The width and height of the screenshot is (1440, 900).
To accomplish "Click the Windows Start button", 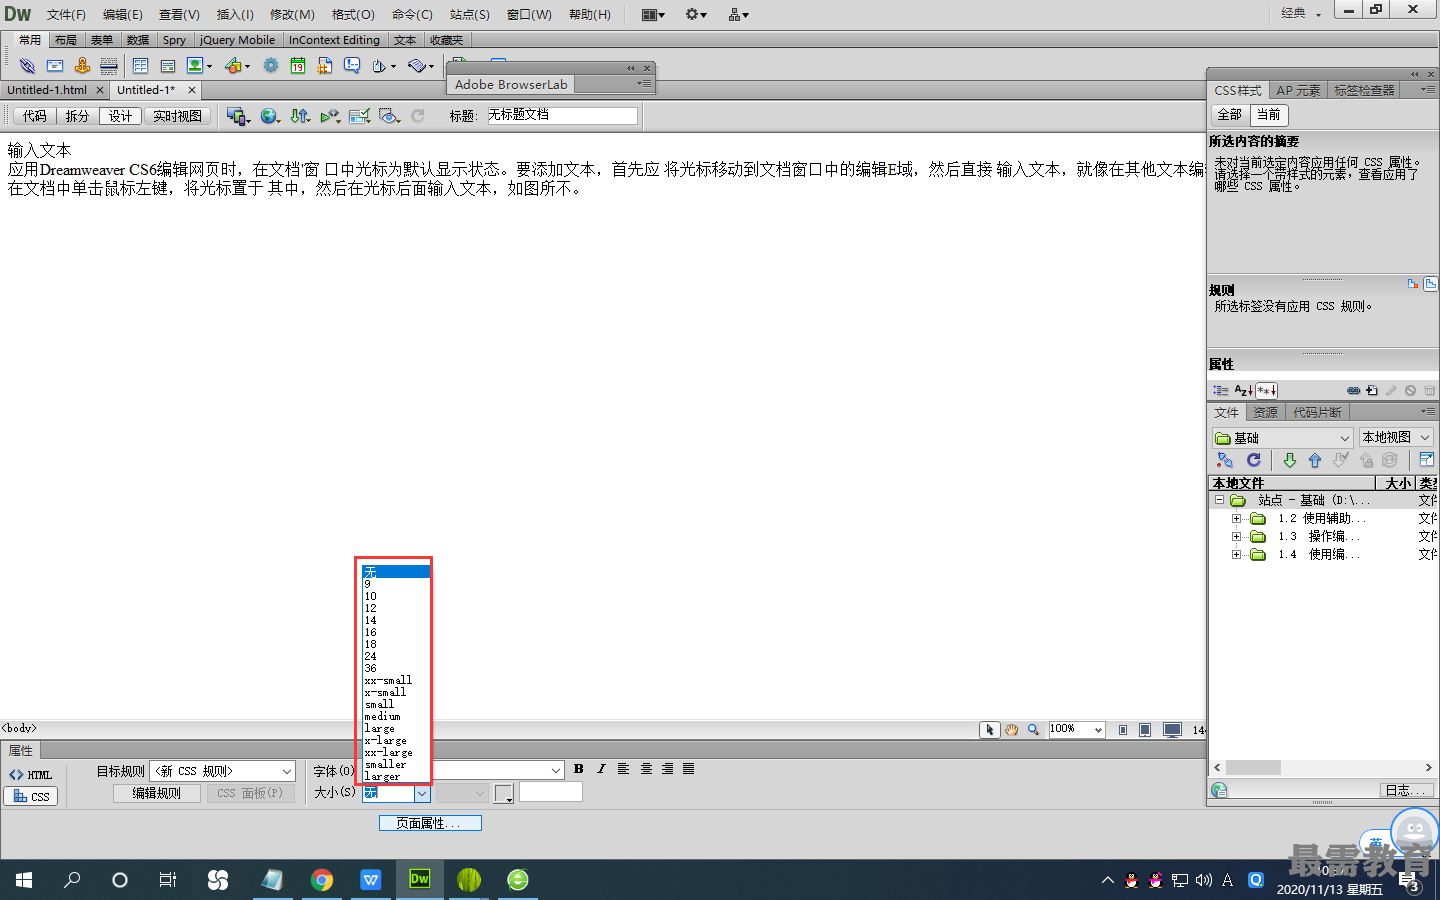I will coord(24,880).
